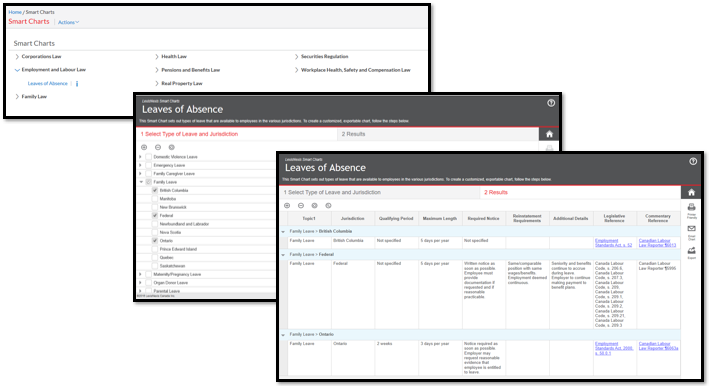
Task: Click expand-all circle icon in the selection window
Action: [x=144, y=147]
